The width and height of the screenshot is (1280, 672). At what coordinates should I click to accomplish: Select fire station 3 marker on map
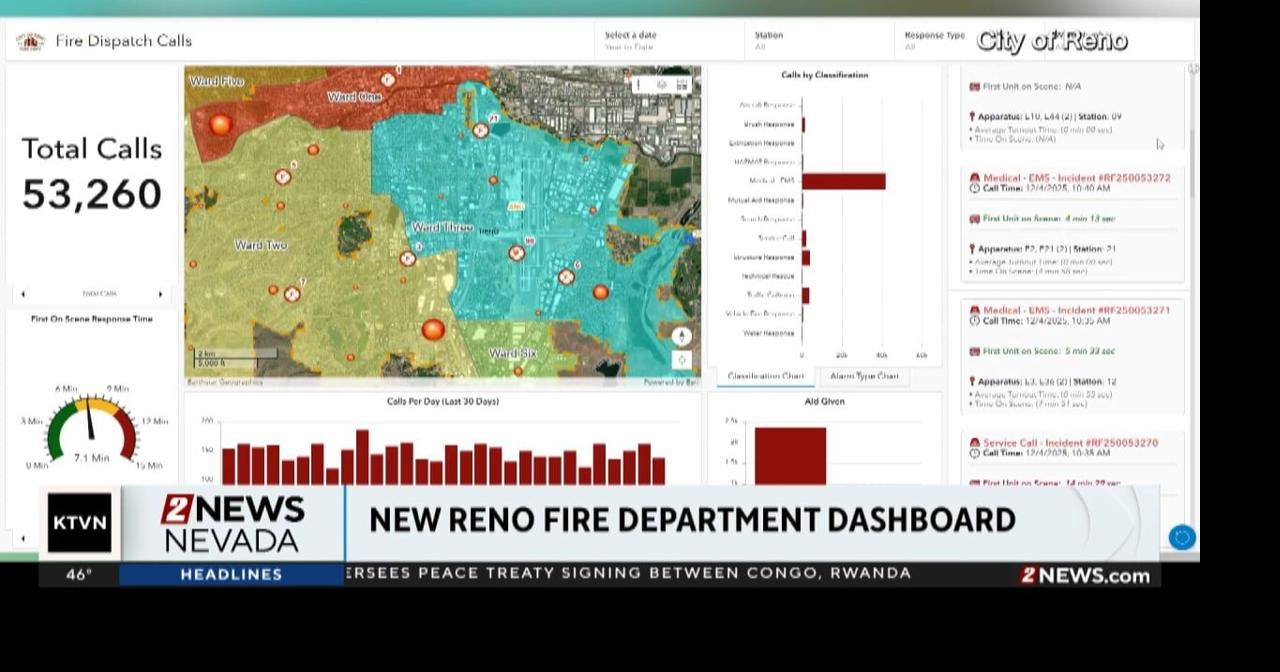[x=408, y=258]
